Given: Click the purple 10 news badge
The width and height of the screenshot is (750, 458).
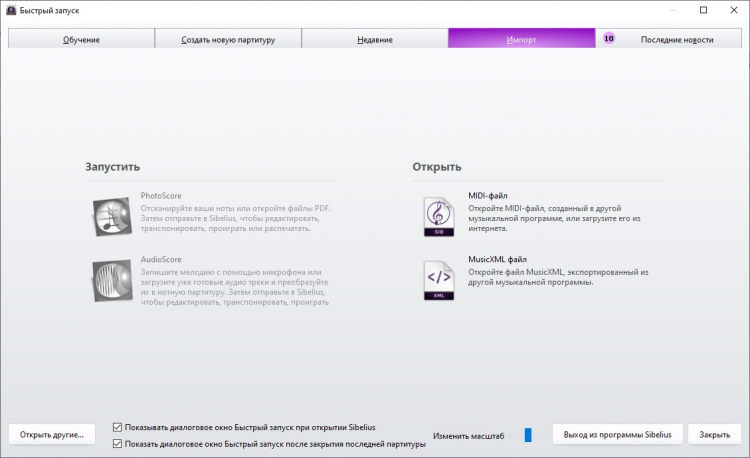Looking at the screenshot, I should (608, 38).
